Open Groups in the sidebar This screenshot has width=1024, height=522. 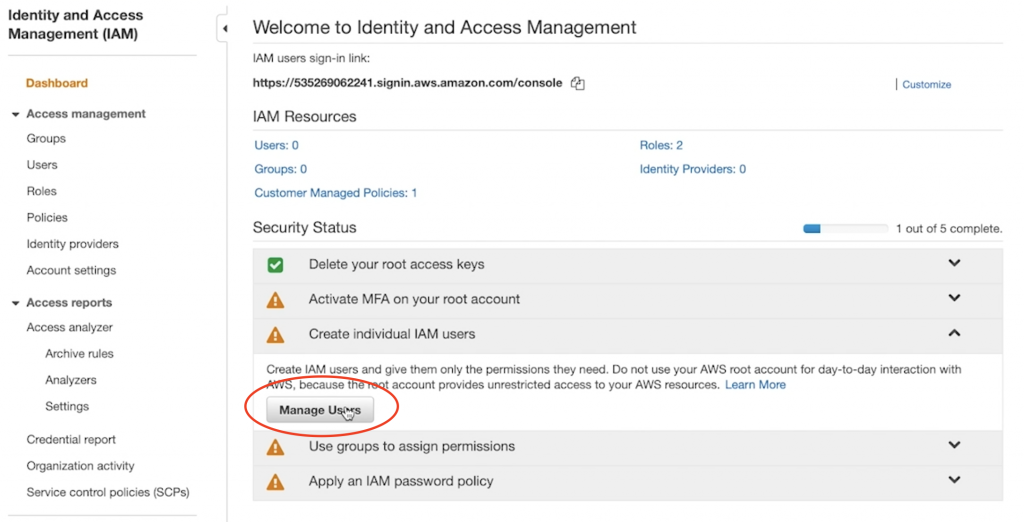click(46, 139)
